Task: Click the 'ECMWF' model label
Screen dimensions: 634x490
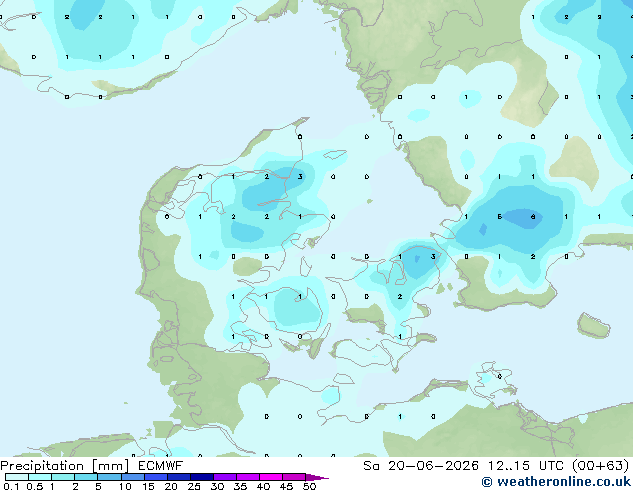Action: tap(161, 466)
